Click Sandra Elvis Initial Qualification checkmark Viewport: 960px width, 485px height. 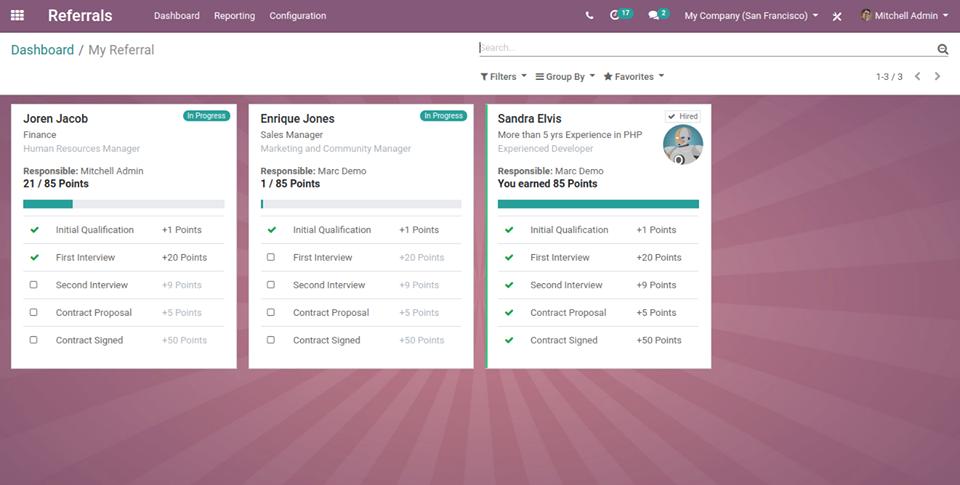[x=509, y=230]
